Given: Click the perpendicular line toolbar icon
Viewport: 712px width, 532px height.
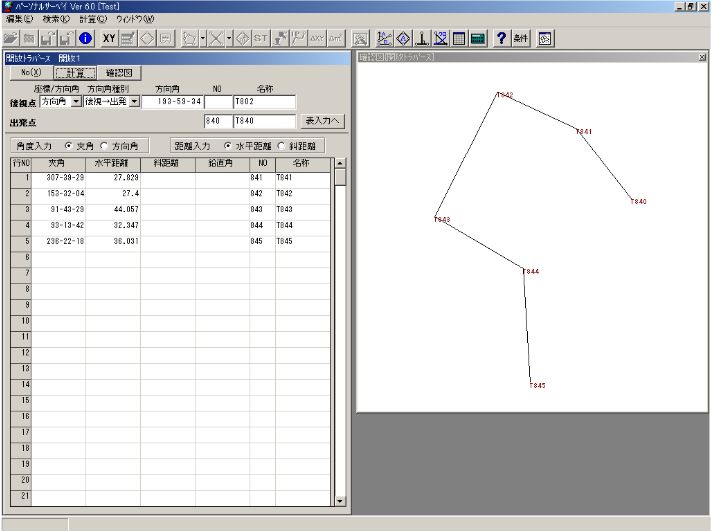Looking at the screenshot, I should [x=422, y=38].
